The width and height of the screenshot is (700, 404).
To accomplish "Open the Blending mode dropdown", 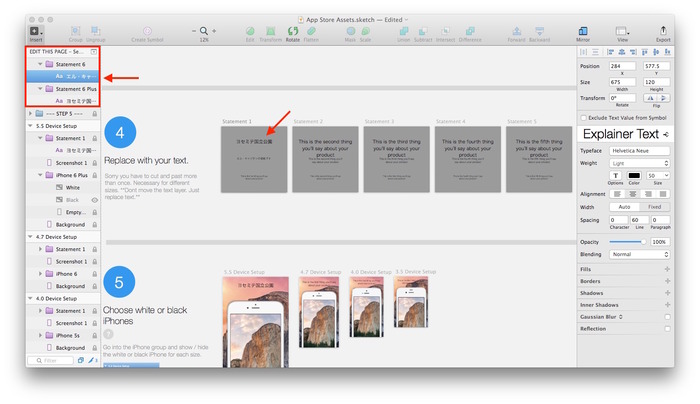I will click(639, 254).
